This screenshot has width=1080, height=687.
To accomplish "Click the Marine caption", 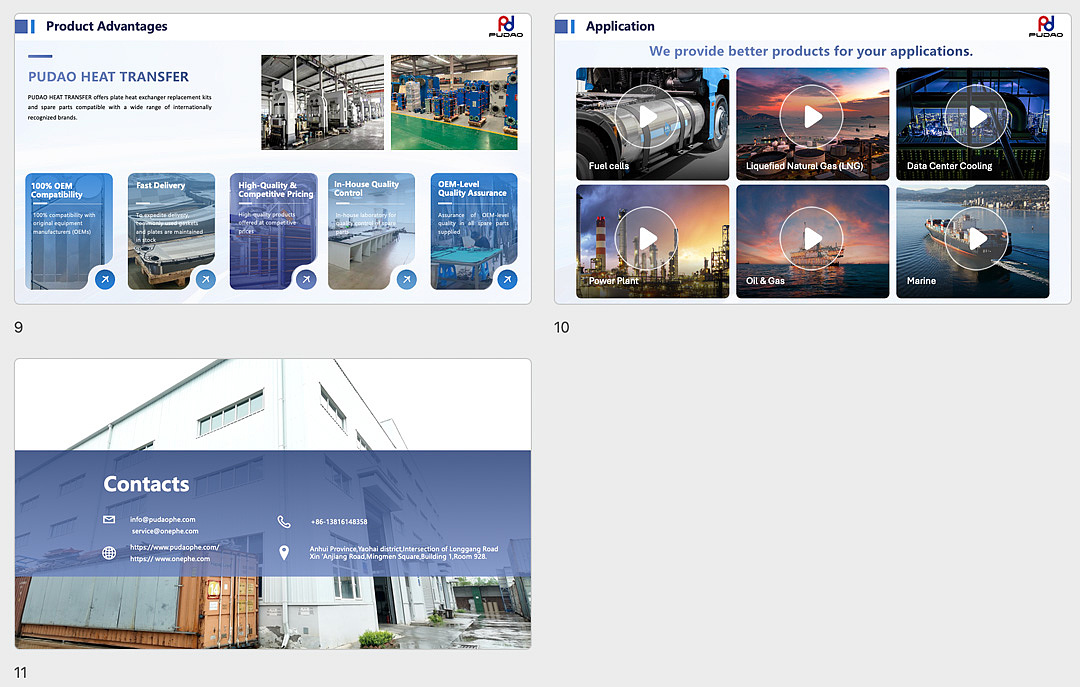I will tap(921, 281).
